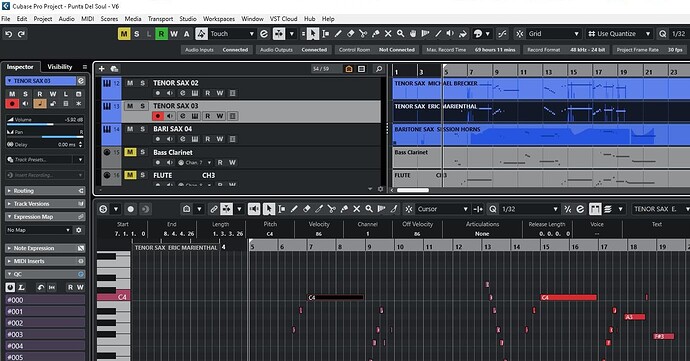The image size is (690, 361).
Task: Toggle global Solo S button in toolbar
Action: (137, 34)
